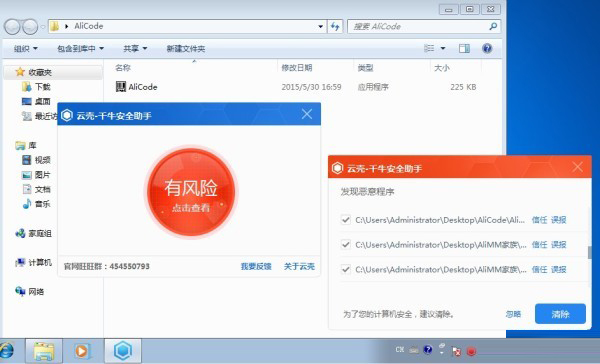Click 误报 for the last AliMM家族 entry
This screenshot has width=600, height=364.
pyautogui.click(x=558, y=269)
